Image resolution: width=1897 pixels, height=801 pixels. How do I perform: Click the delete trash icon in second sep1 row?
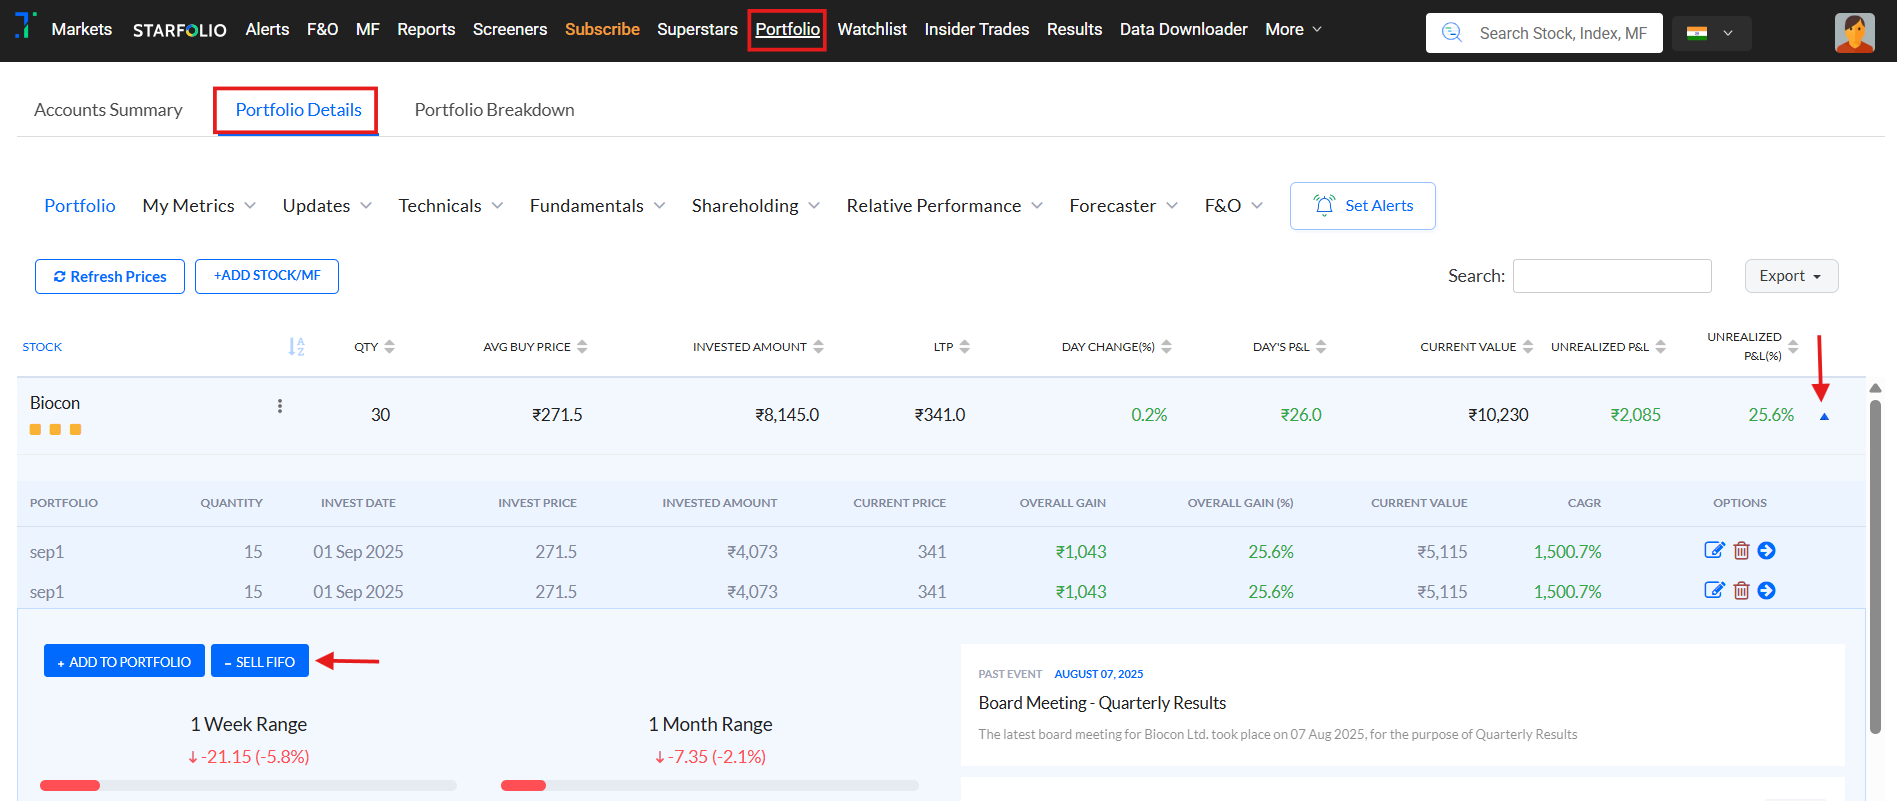tap(1741, 591)
